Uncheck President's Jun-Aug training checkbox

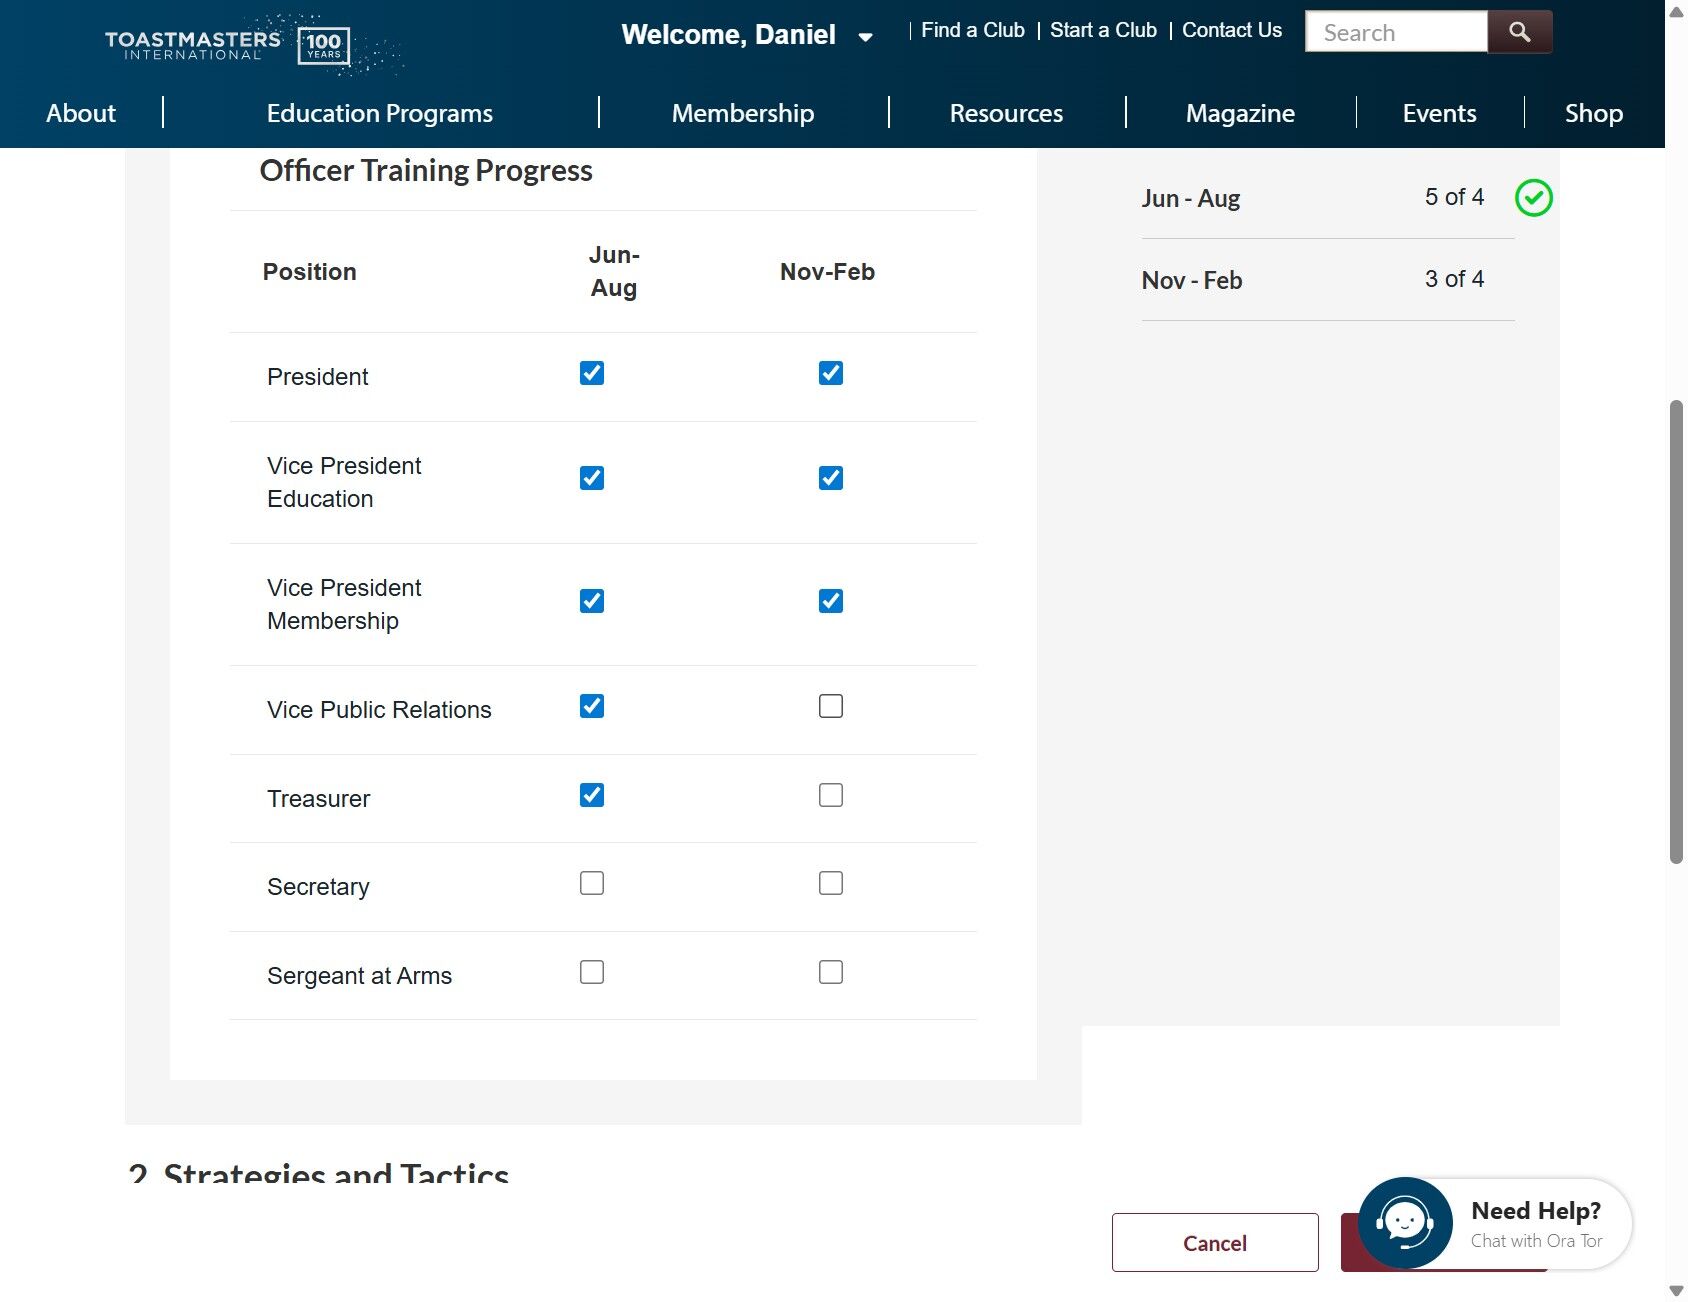pyautogui.click(x=591, y=373)
